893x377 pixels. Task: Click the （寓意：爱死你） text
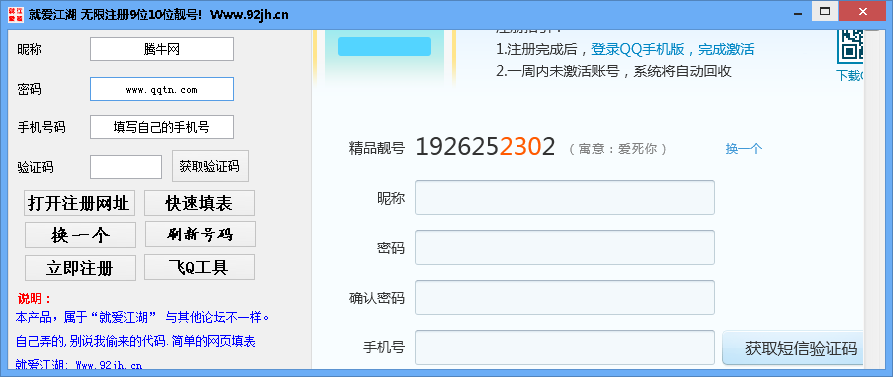pyautogui.click(x=618, y=149)
